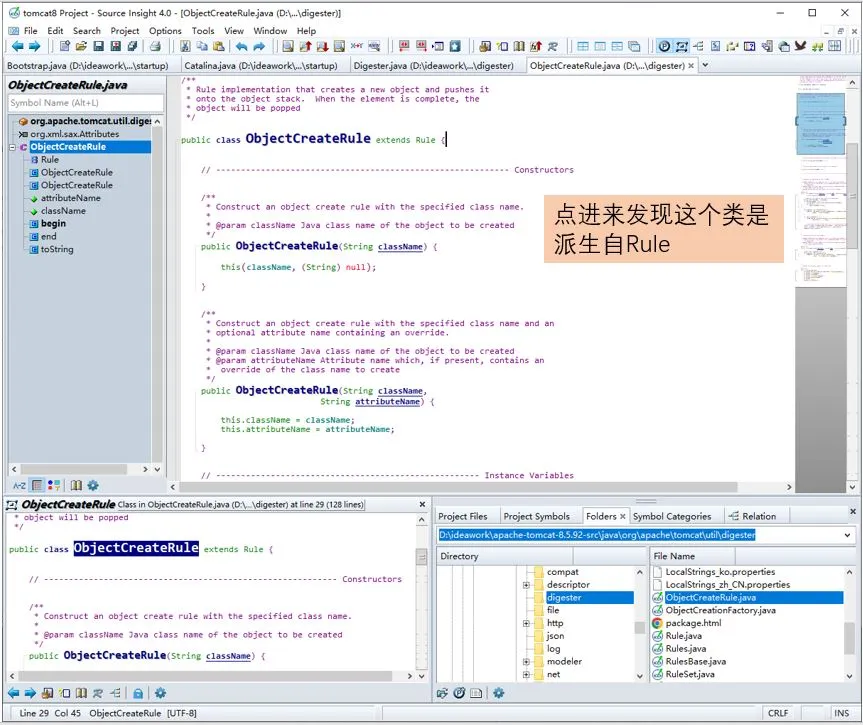
Task: Click the Browse Project Symbols book icon in main toolbar
Action: (x=519, y=47)
